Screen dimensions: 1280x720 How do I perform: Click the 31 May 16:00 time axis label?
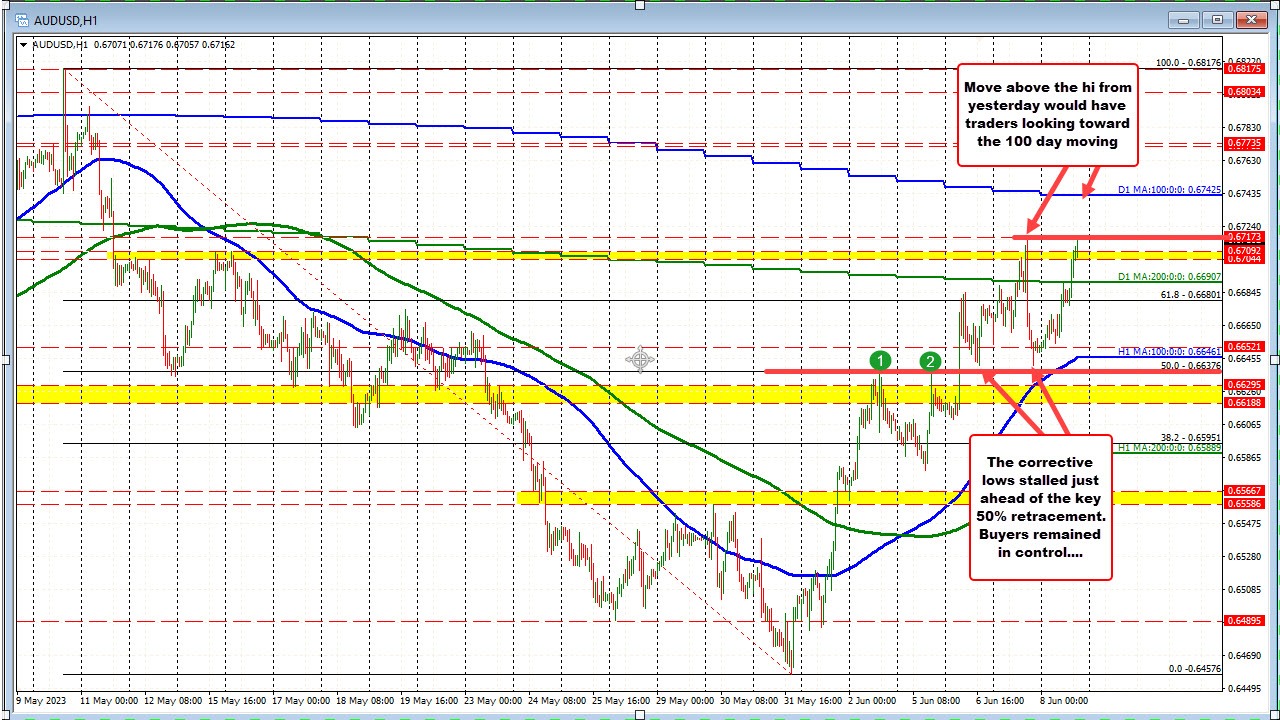point(815,701)
